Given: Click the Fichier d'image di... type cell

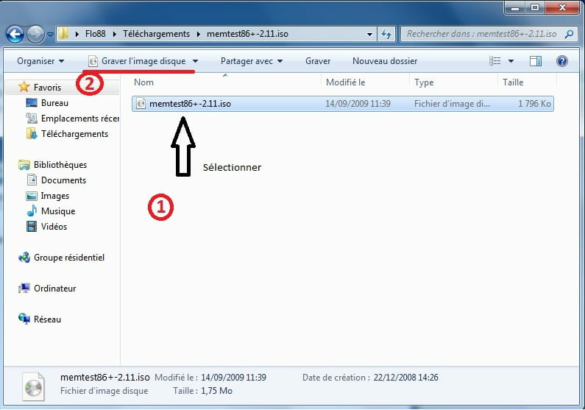Looking at the screenshot, I should (452, 104).
